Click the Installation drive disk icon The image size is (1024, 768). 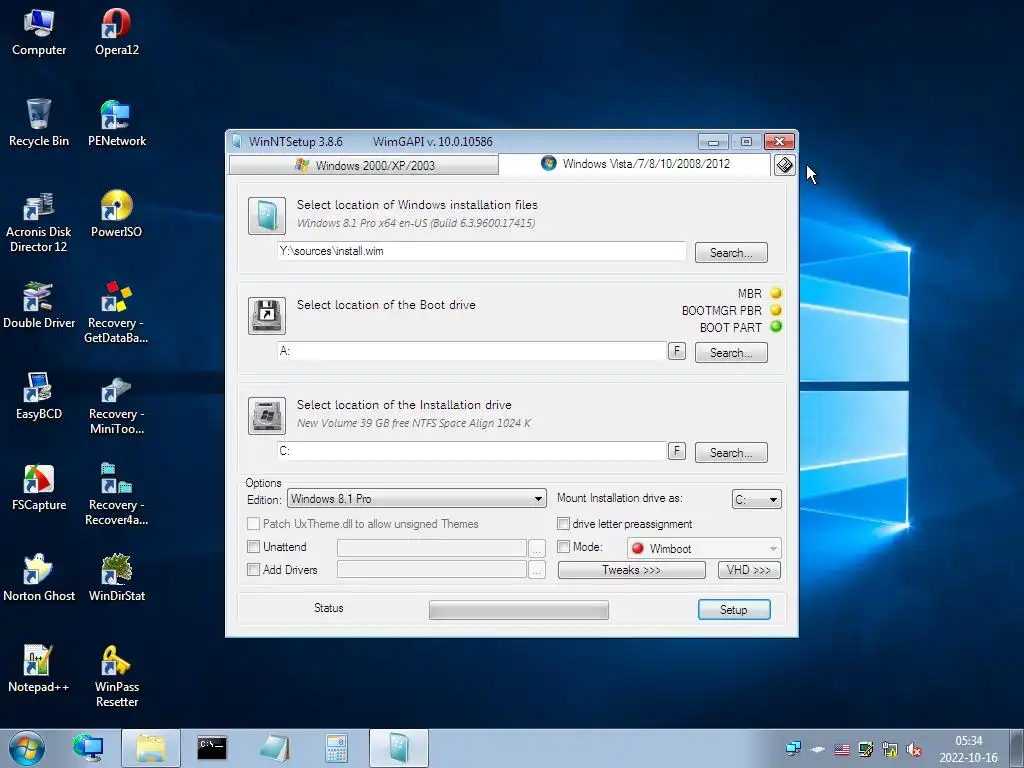[266, 415]
